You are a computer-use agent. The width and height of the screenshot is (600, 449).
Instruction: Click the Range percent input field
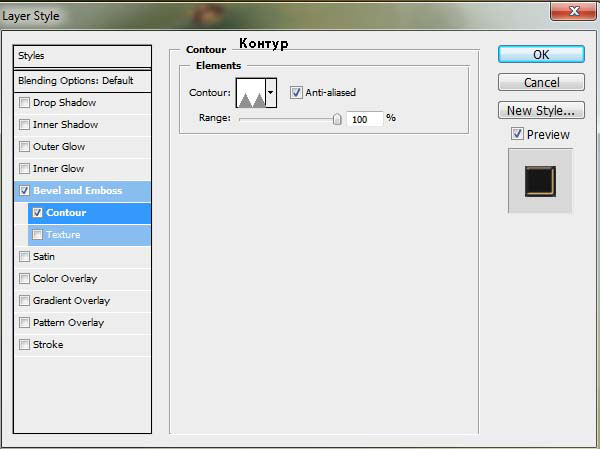click(364, 119)
